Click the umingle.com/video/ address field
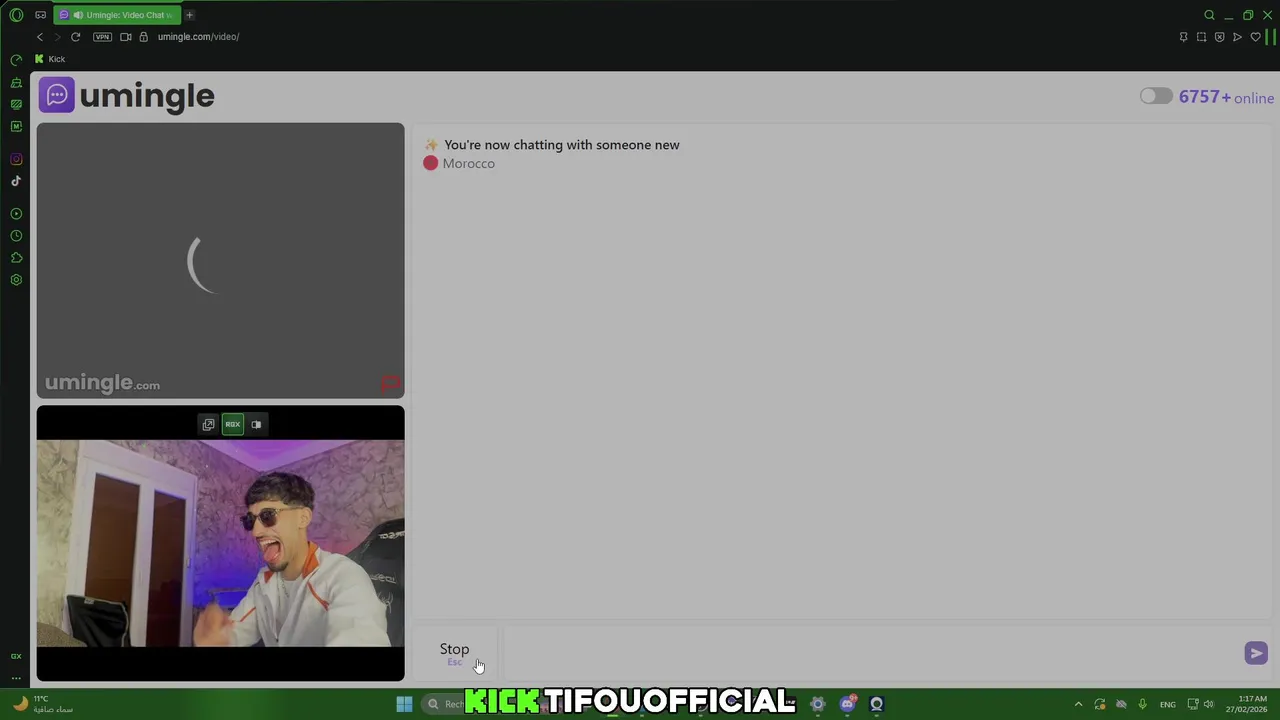This screenshot has width=1280, height=720. pyautogui.click(x=198, y=37)
